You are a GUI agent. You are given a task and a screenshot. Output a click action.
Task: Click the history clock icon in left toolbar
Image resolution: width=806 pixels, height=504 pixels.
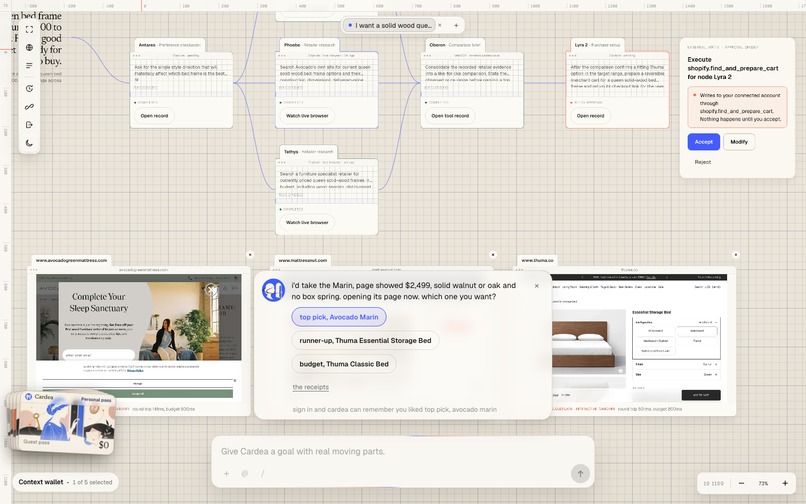[29, 88]
